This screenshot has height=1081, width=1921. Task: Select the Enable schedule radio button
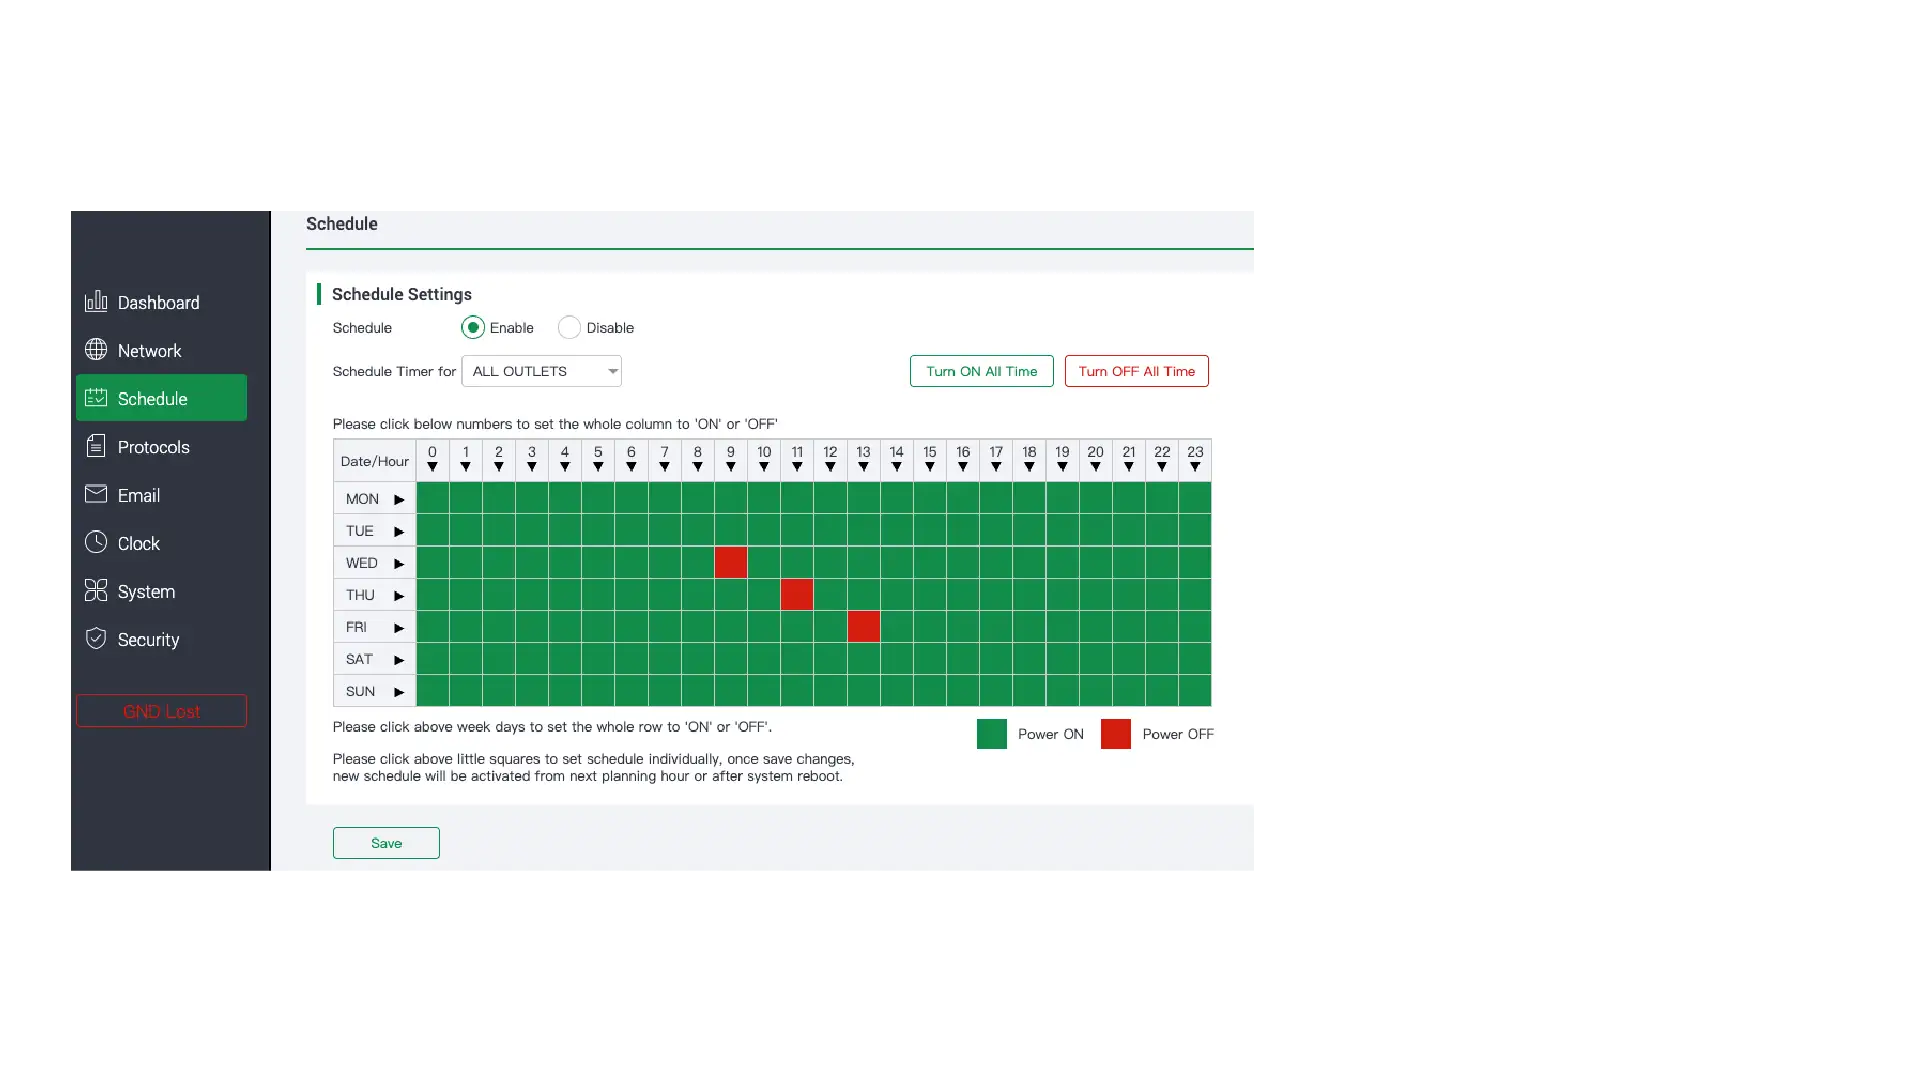(x=473, y=328)
